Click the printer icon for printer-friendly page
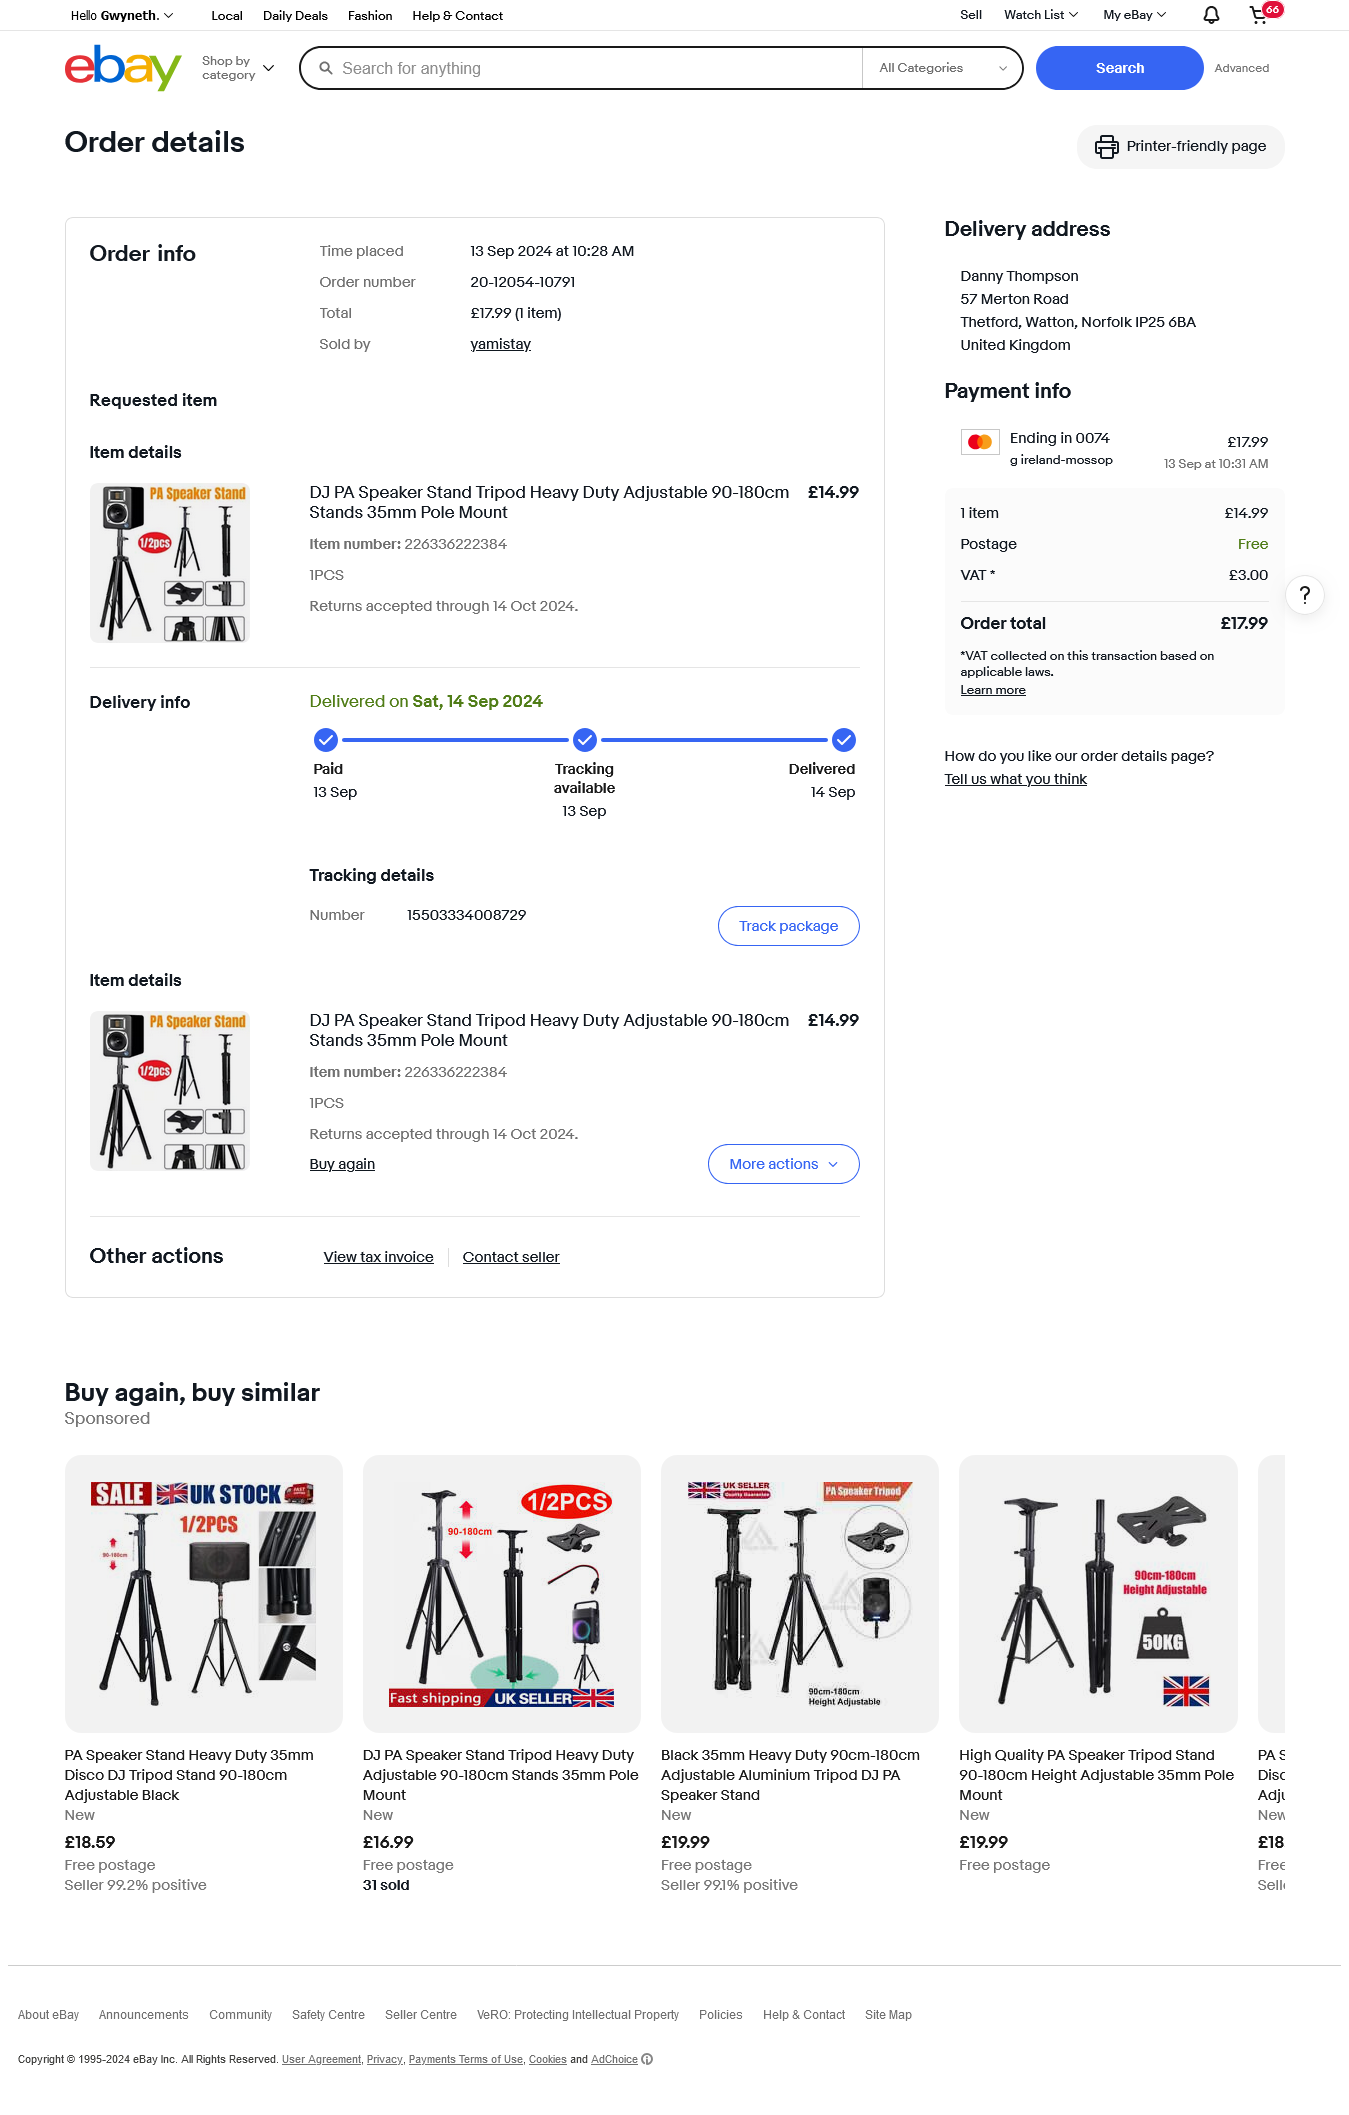This screenshot has height=2115, width=1349. click(x=1106, y=147)
